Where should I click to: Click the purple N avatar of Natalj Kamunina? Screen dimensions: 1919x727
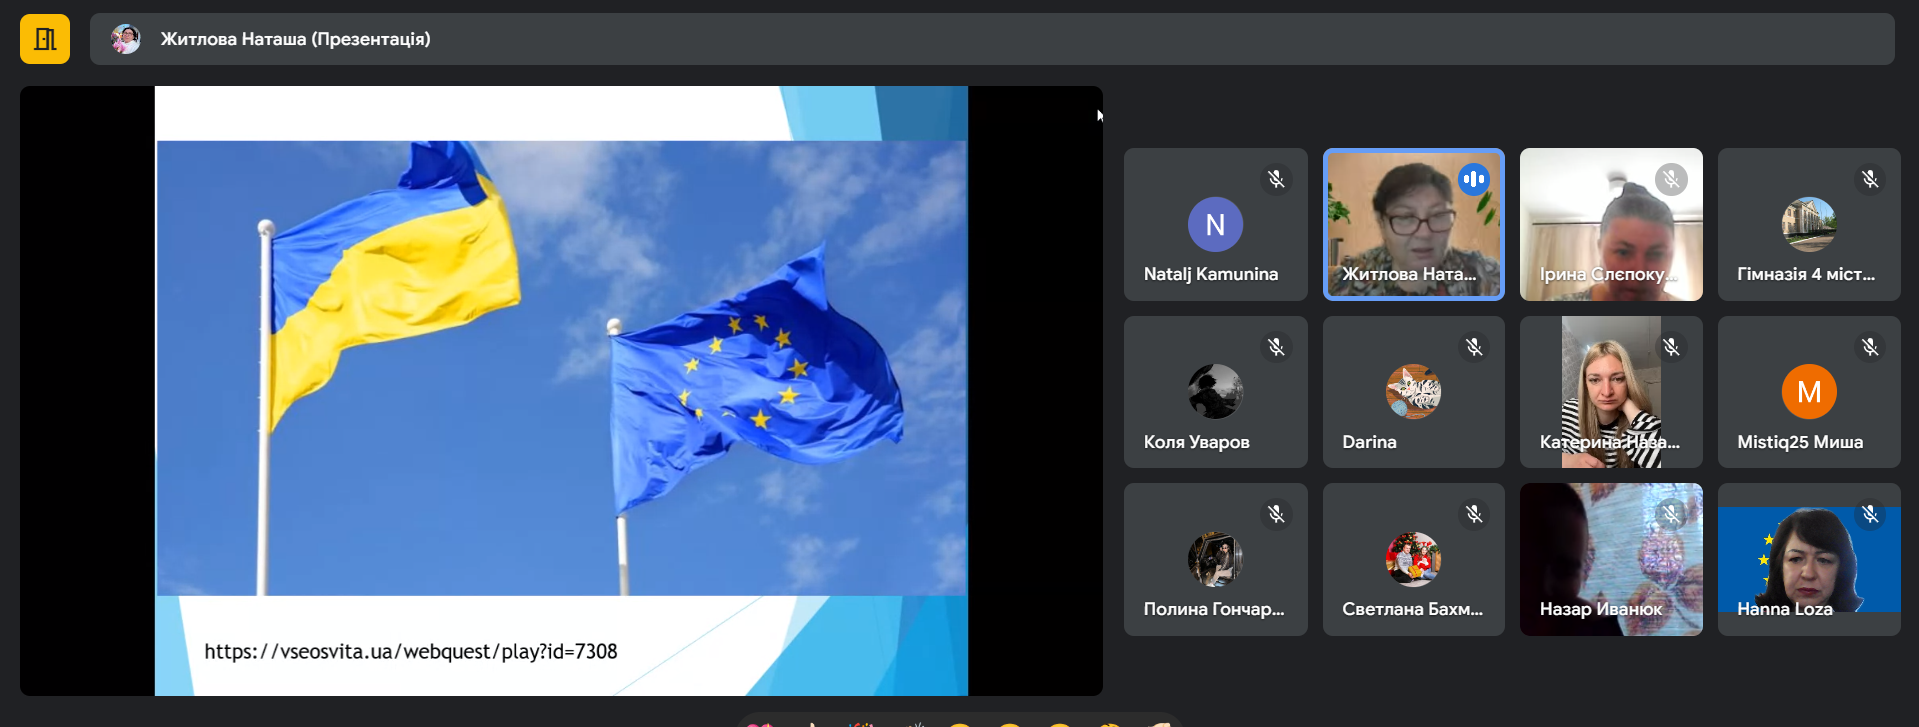pos(1215,225)
